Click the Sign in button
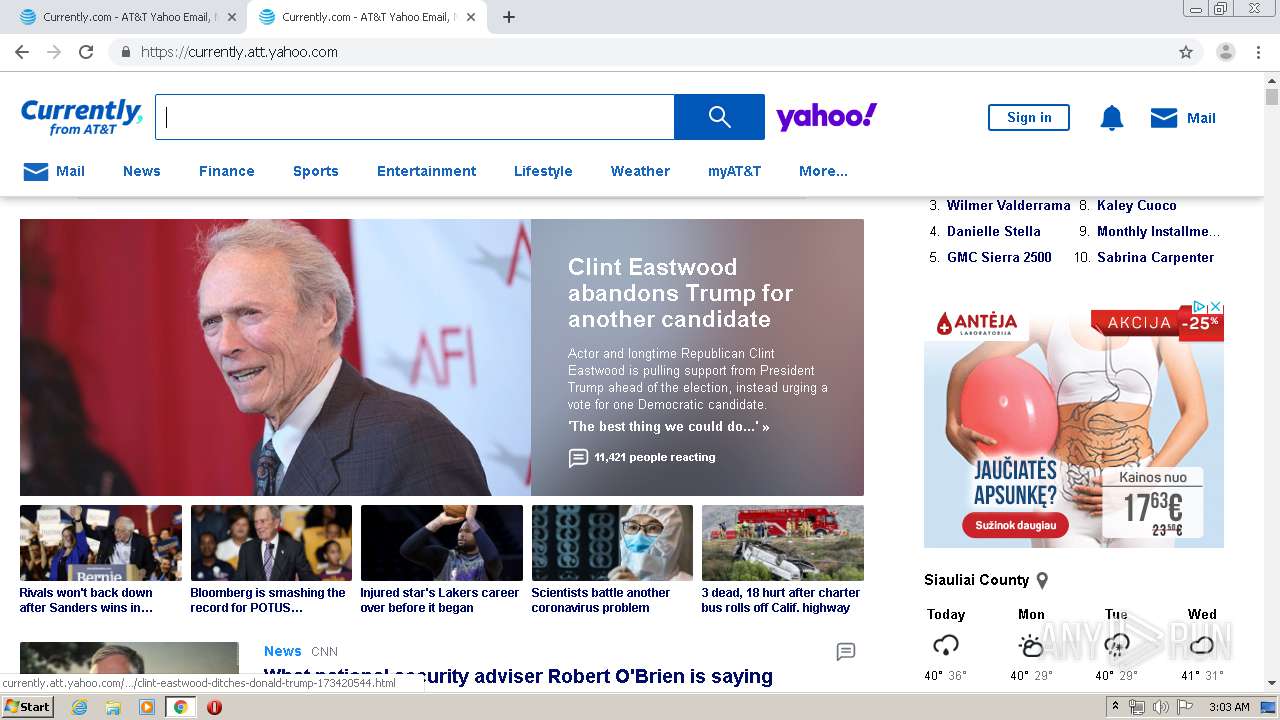The height and width of the screenshot is (720, 1280). 1029,117
